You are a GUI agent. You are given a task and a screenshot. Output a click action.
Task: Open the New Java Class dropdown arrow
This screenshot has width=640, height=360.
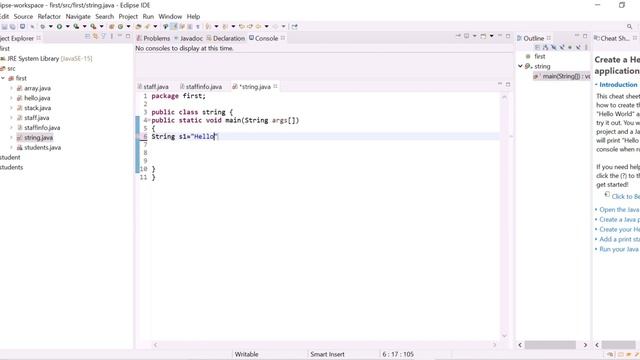coord(128,27)
